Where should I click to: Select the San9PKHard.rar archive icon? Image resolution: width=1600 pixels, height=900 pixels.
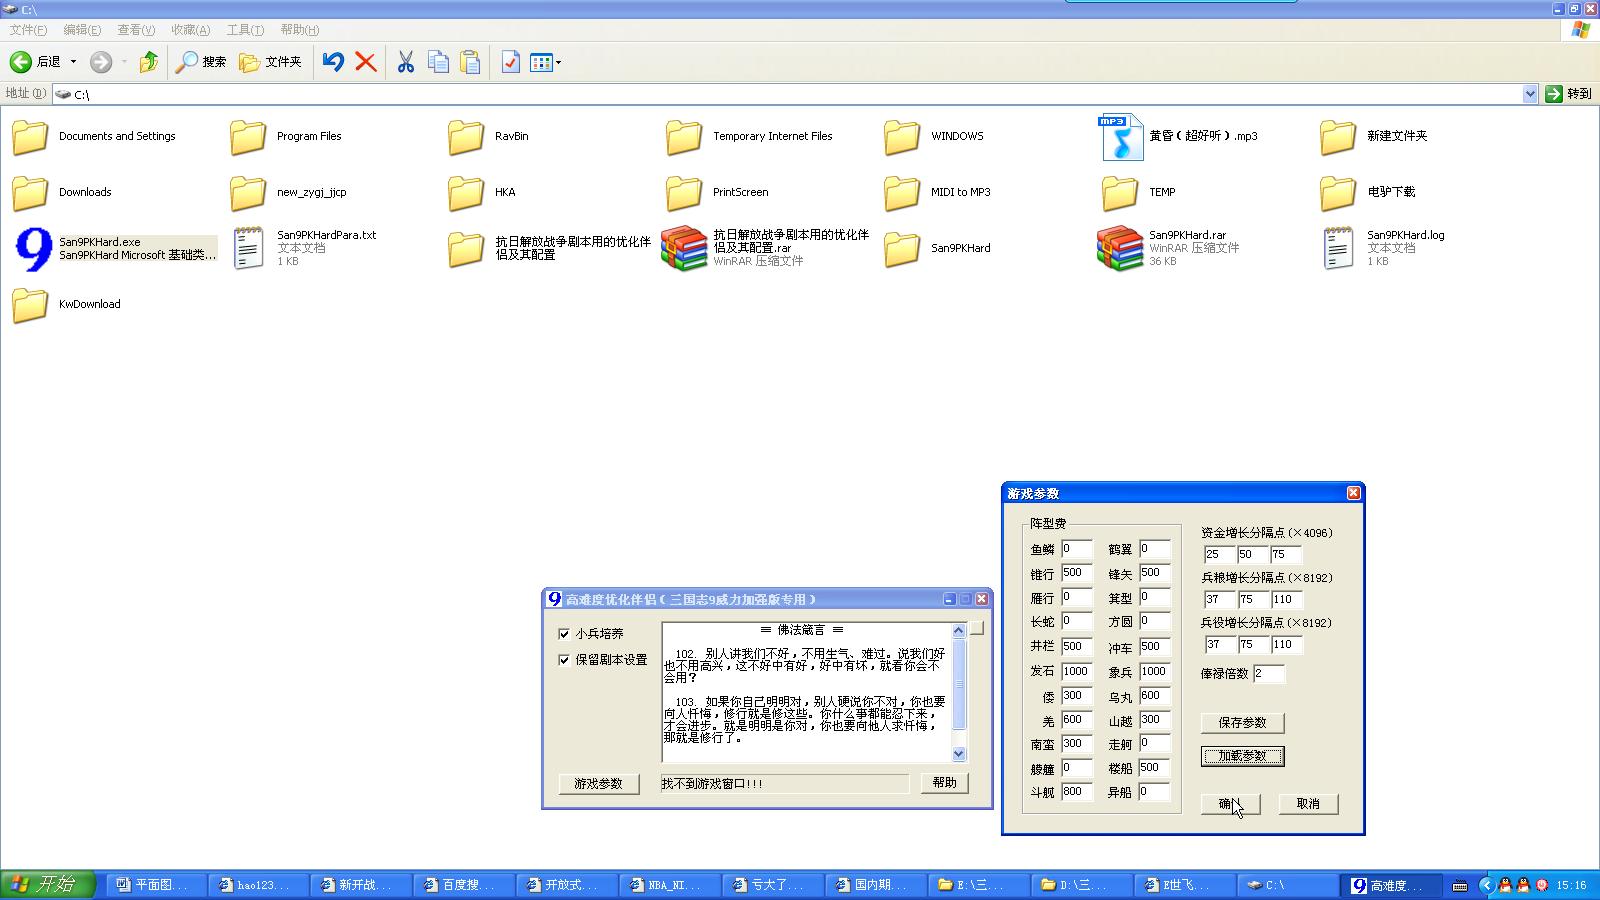1119,249
